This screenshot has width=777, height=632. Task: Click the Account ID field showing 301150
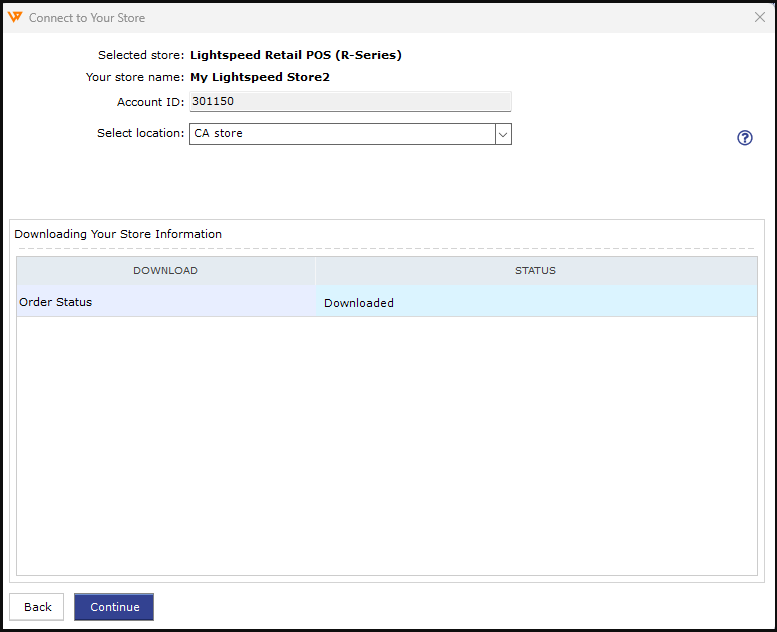(x=350, y=101)
